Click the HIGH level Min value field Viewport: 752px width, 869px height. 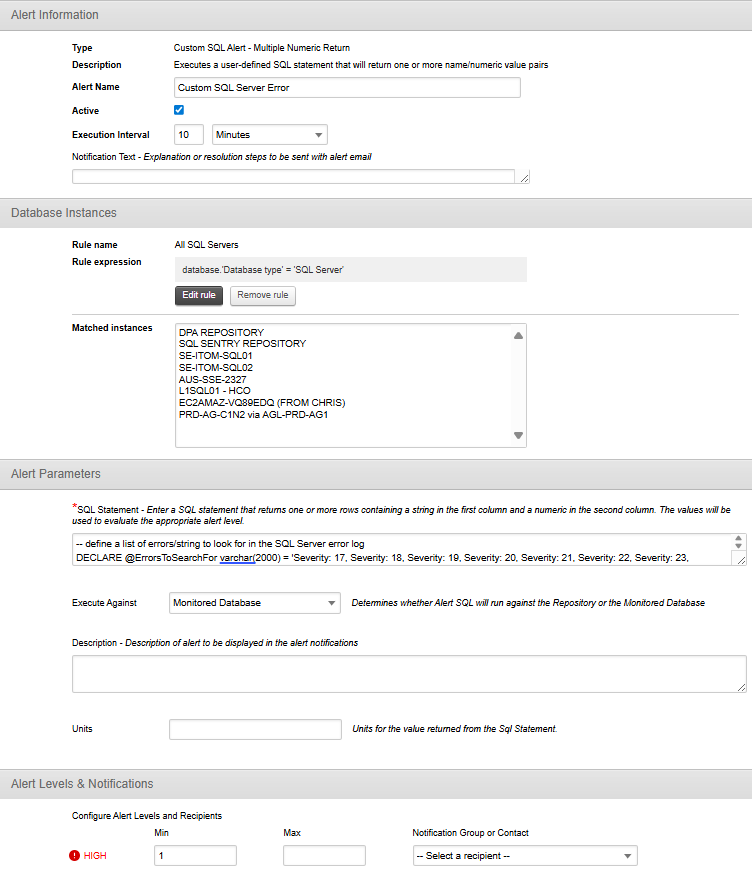click(x=196, y=856)
